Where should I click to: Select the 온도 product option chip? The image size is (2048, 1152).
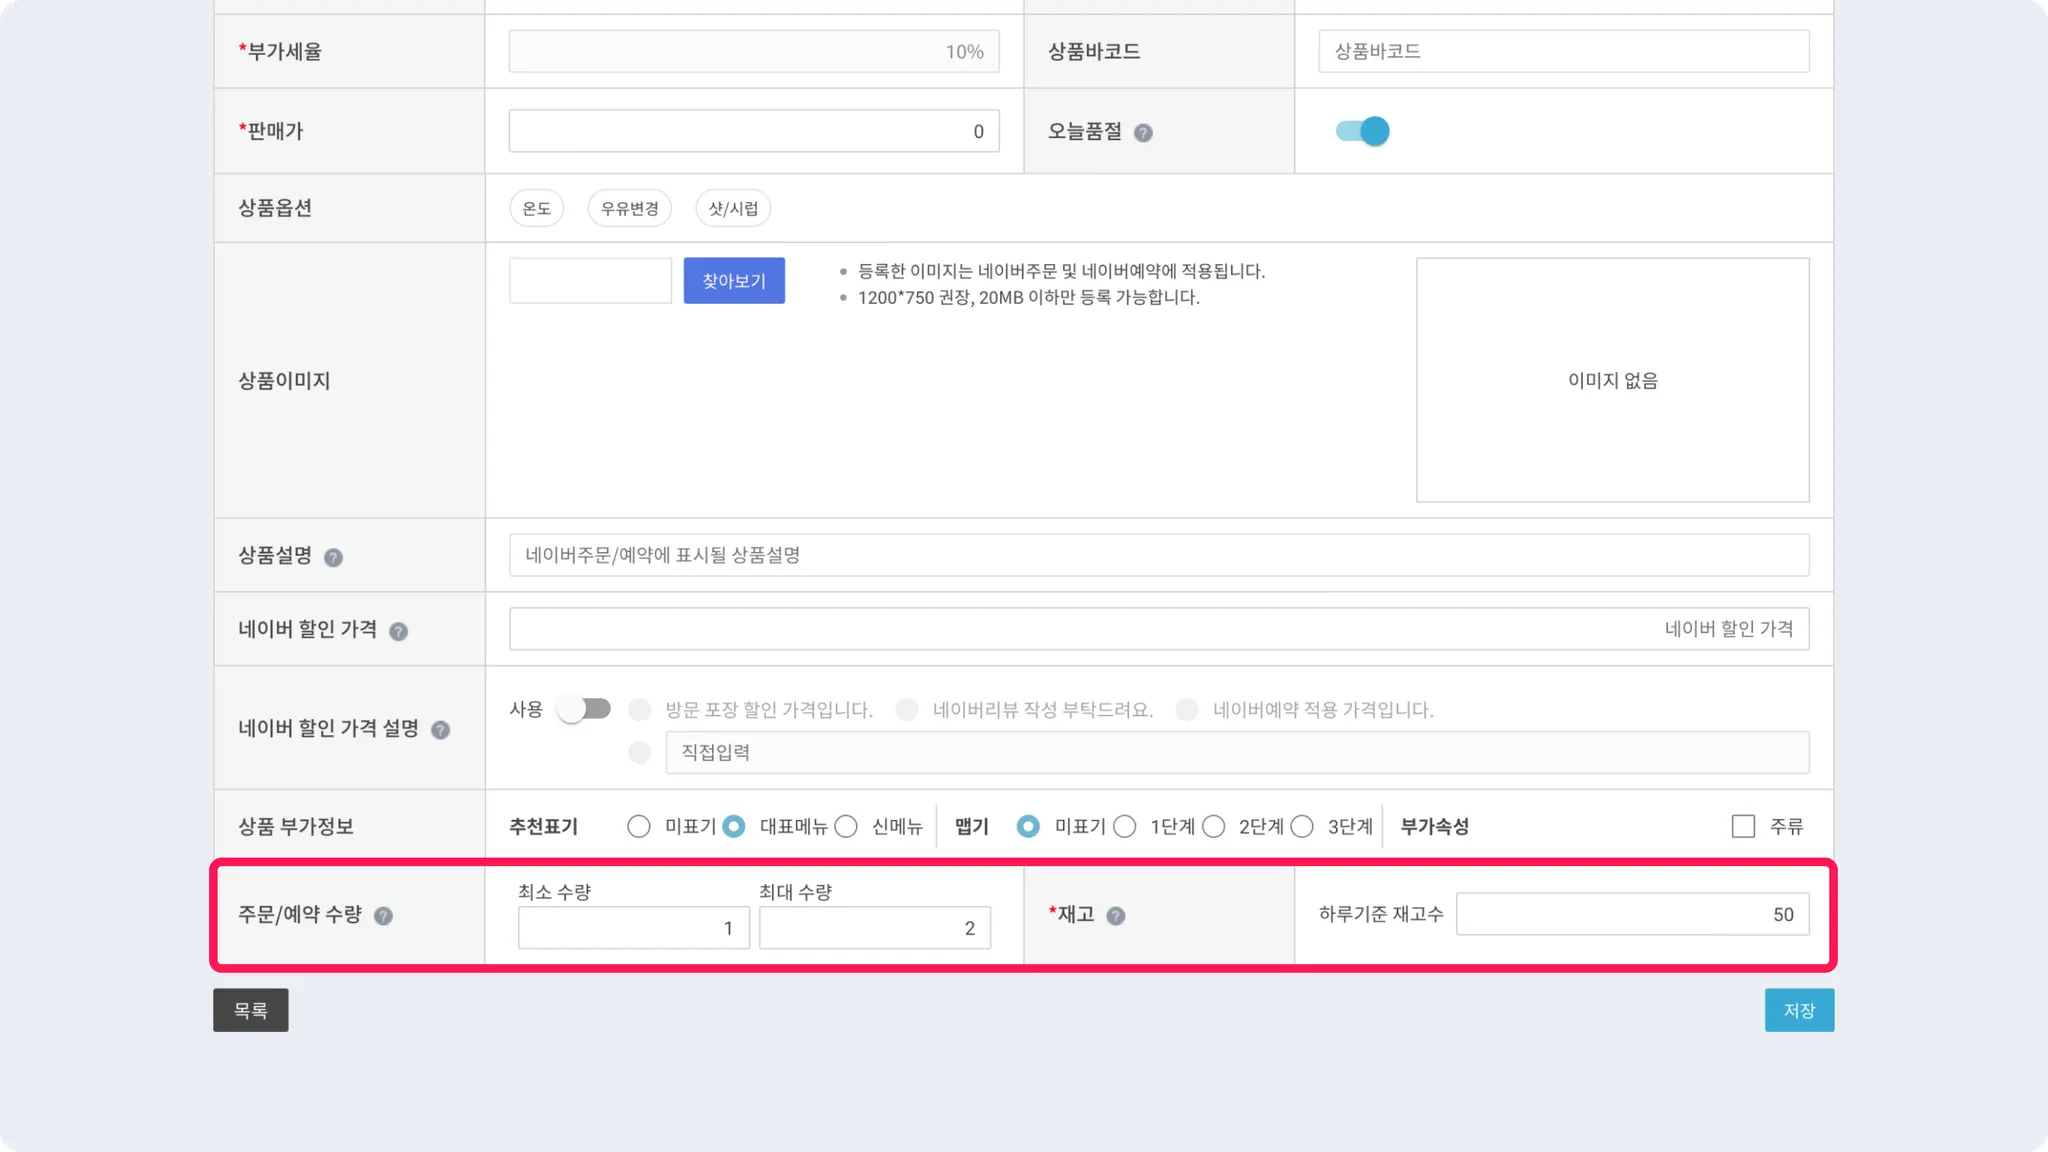click(536, 208)
